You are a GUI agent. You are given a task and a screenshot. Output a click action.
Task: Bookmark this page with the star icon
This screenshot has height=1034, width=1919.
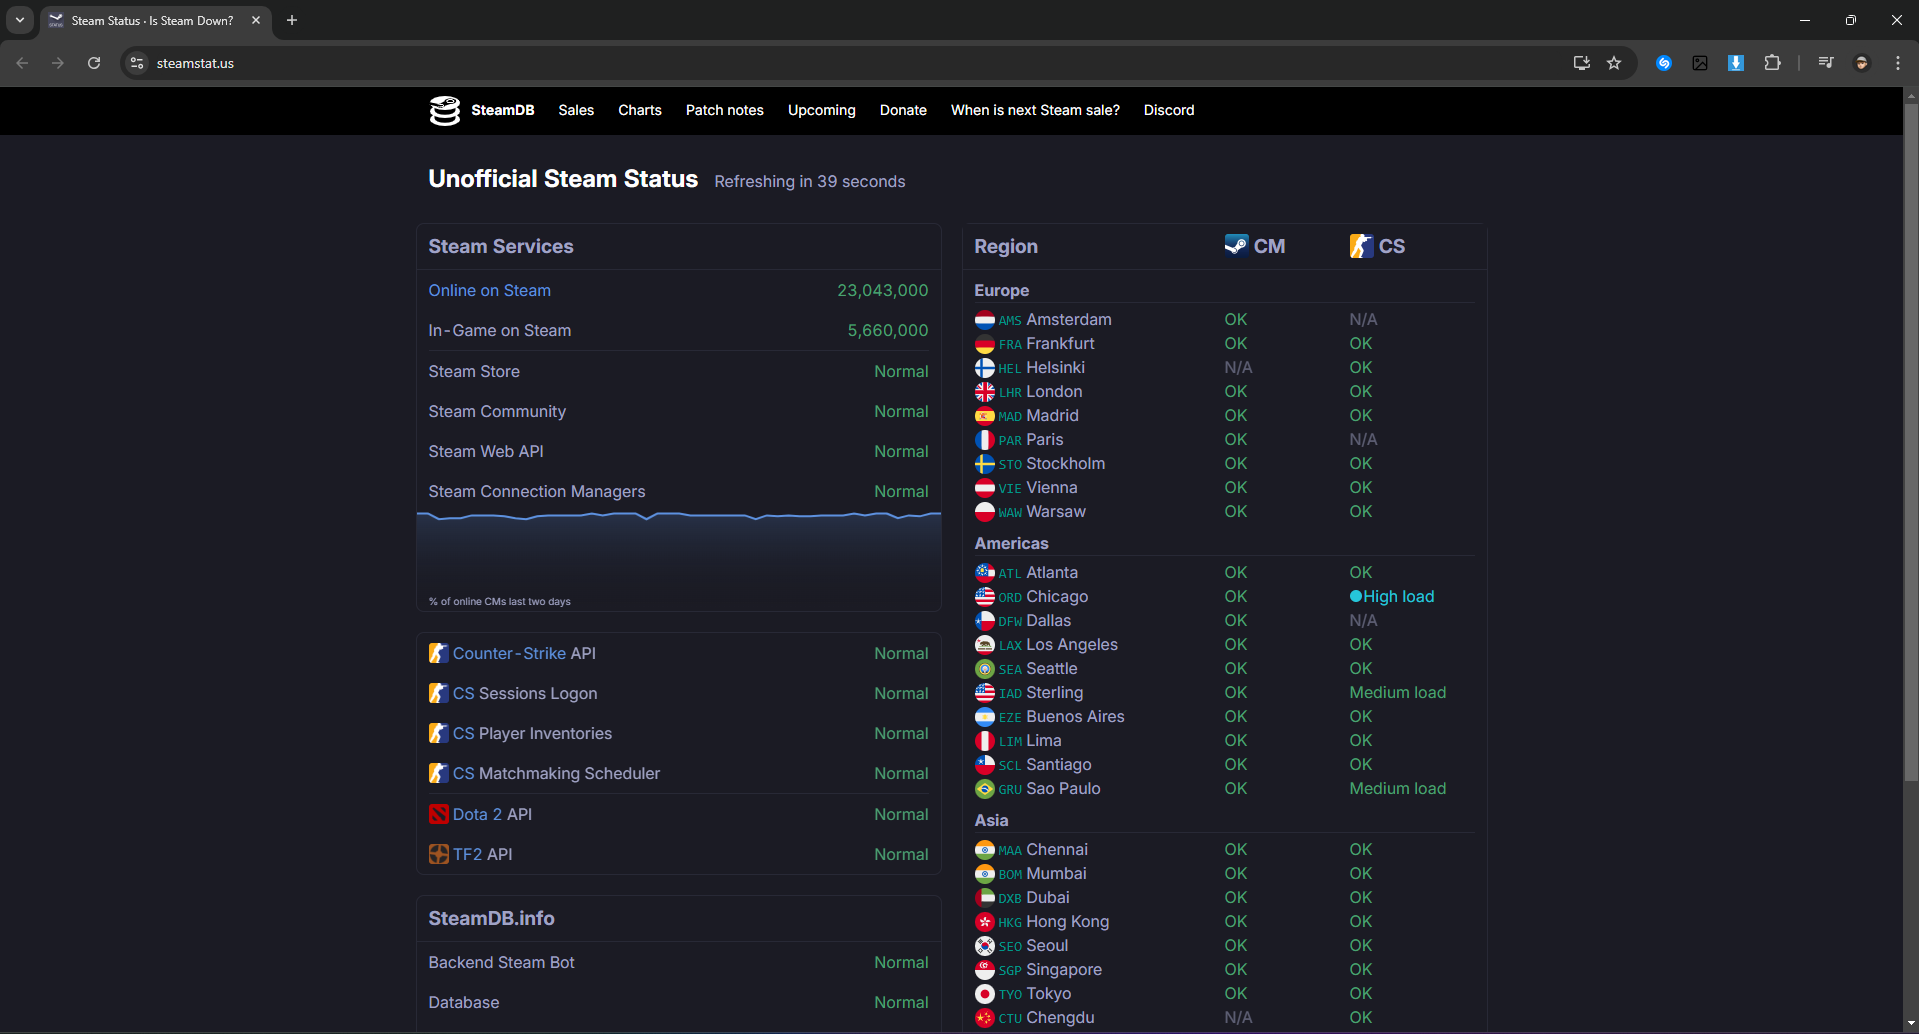[x=1614, y=63]
